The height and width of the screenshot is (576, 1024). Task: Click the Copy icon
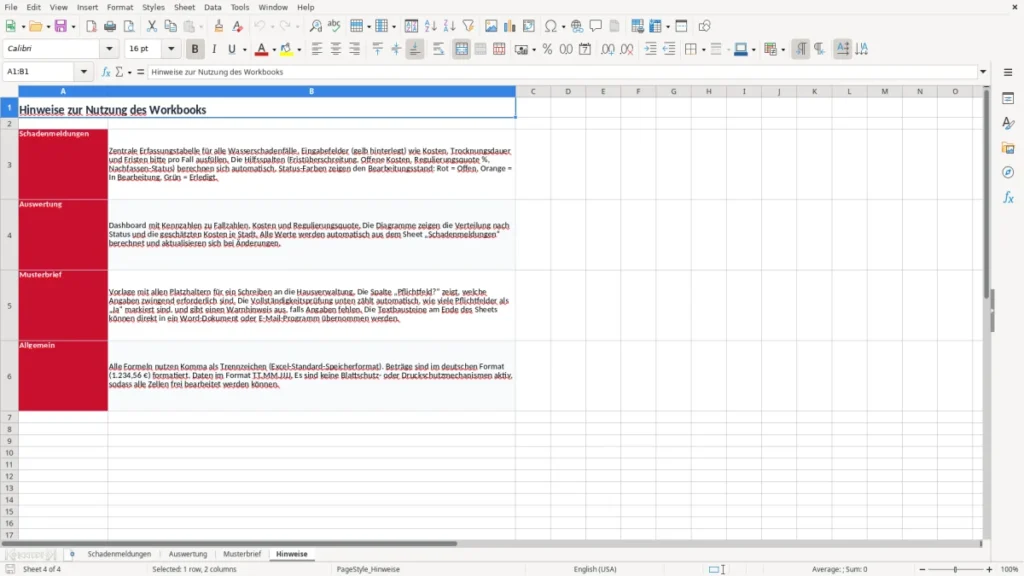[x=170, y=26]
